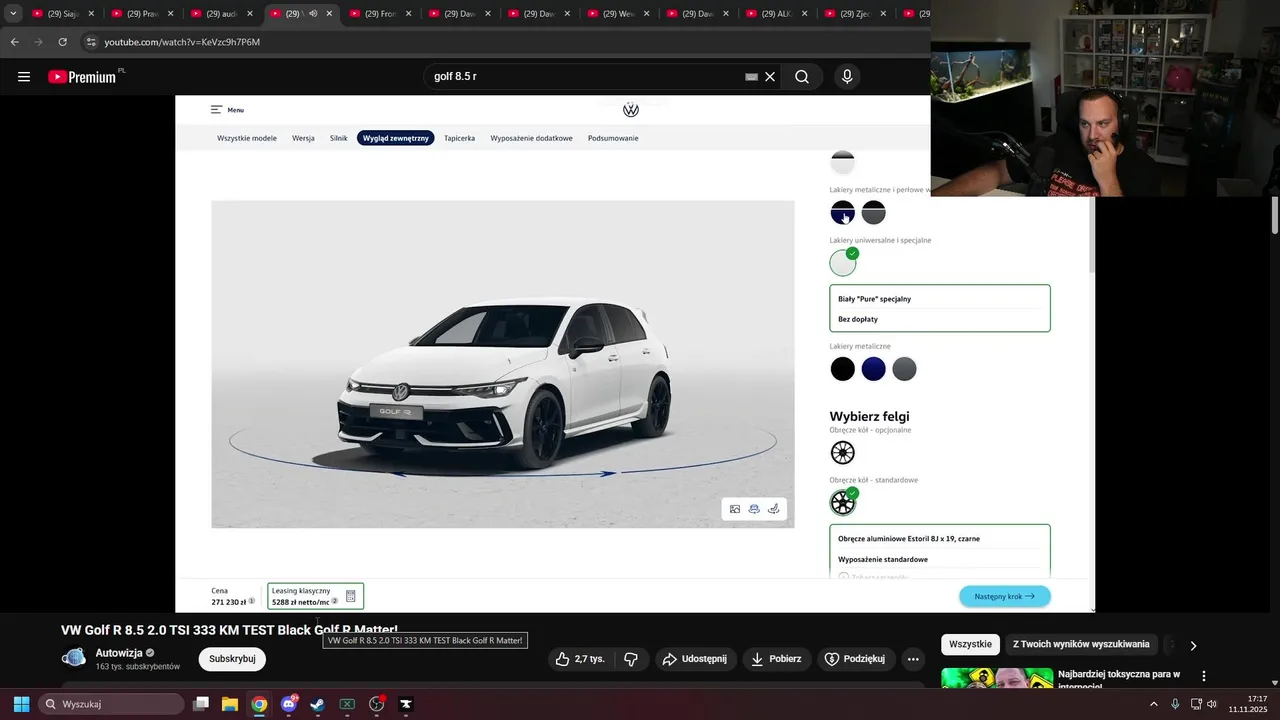Like the video (2,7 tys.)

tap(580, 659)
